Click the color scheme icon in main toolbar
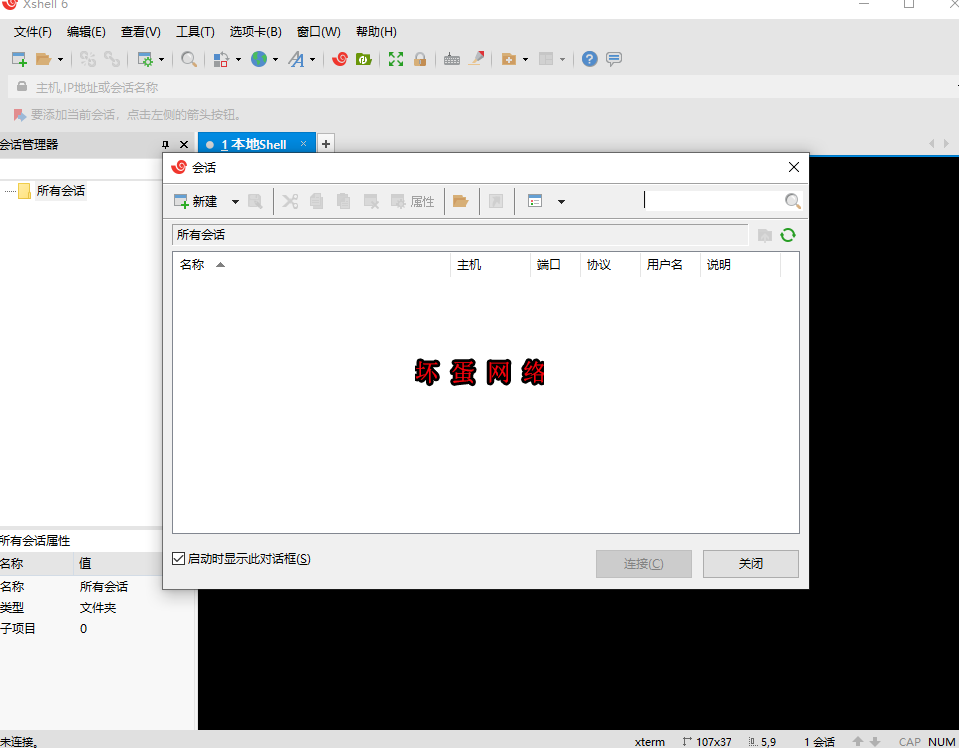The image size is (959, 748). pyautogui.click(x=221, y=59)
